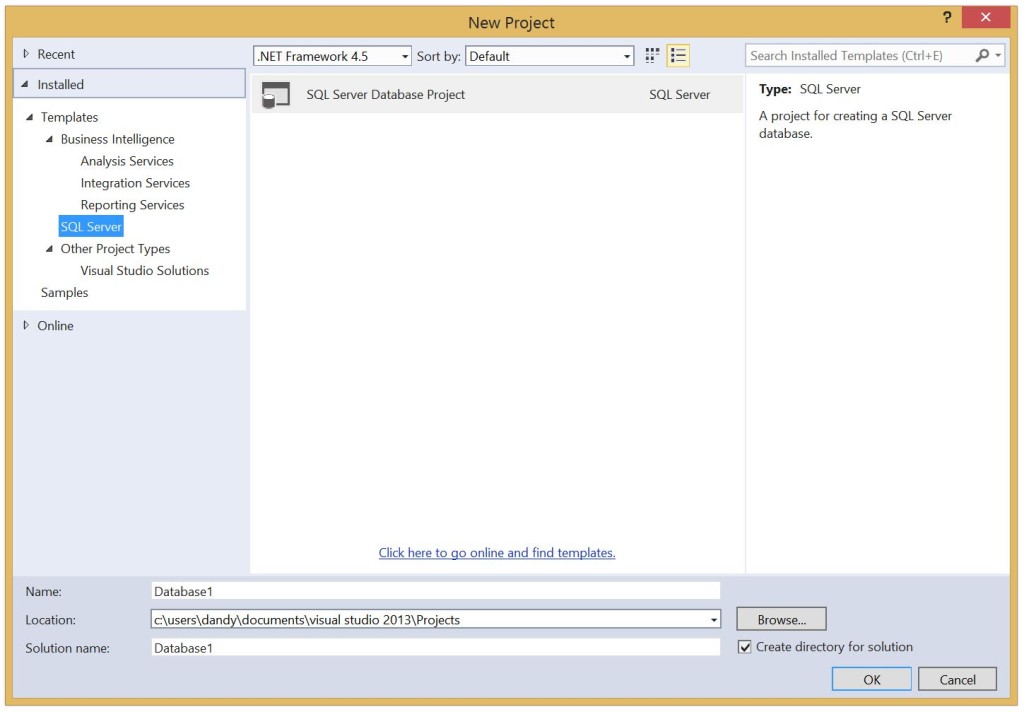1024x712 pixels.
Task: Open the .NET Framework 4.5 dropdown
Action: [332, 56]
